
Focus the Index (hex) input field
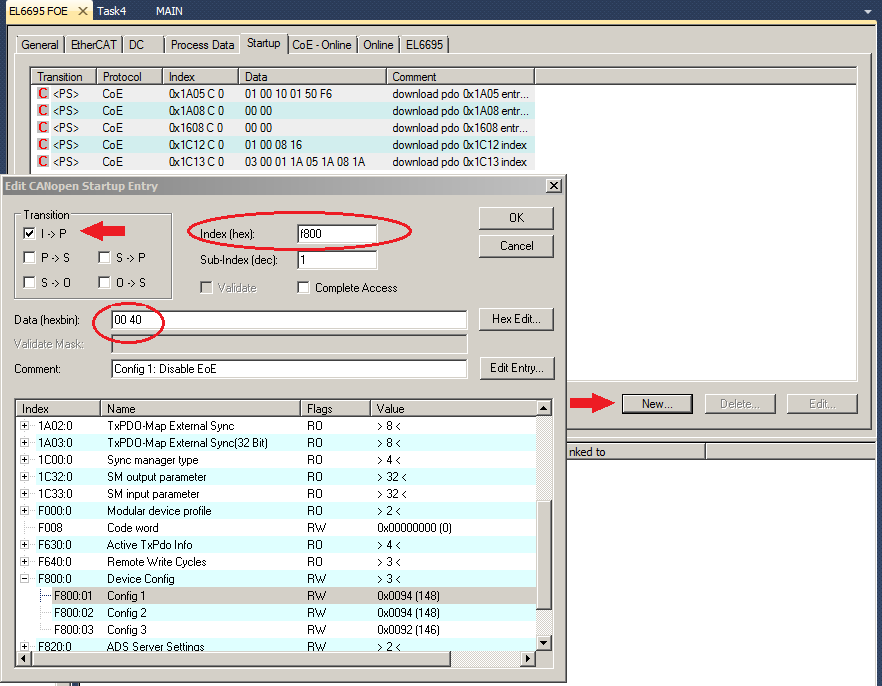(337, 233)
